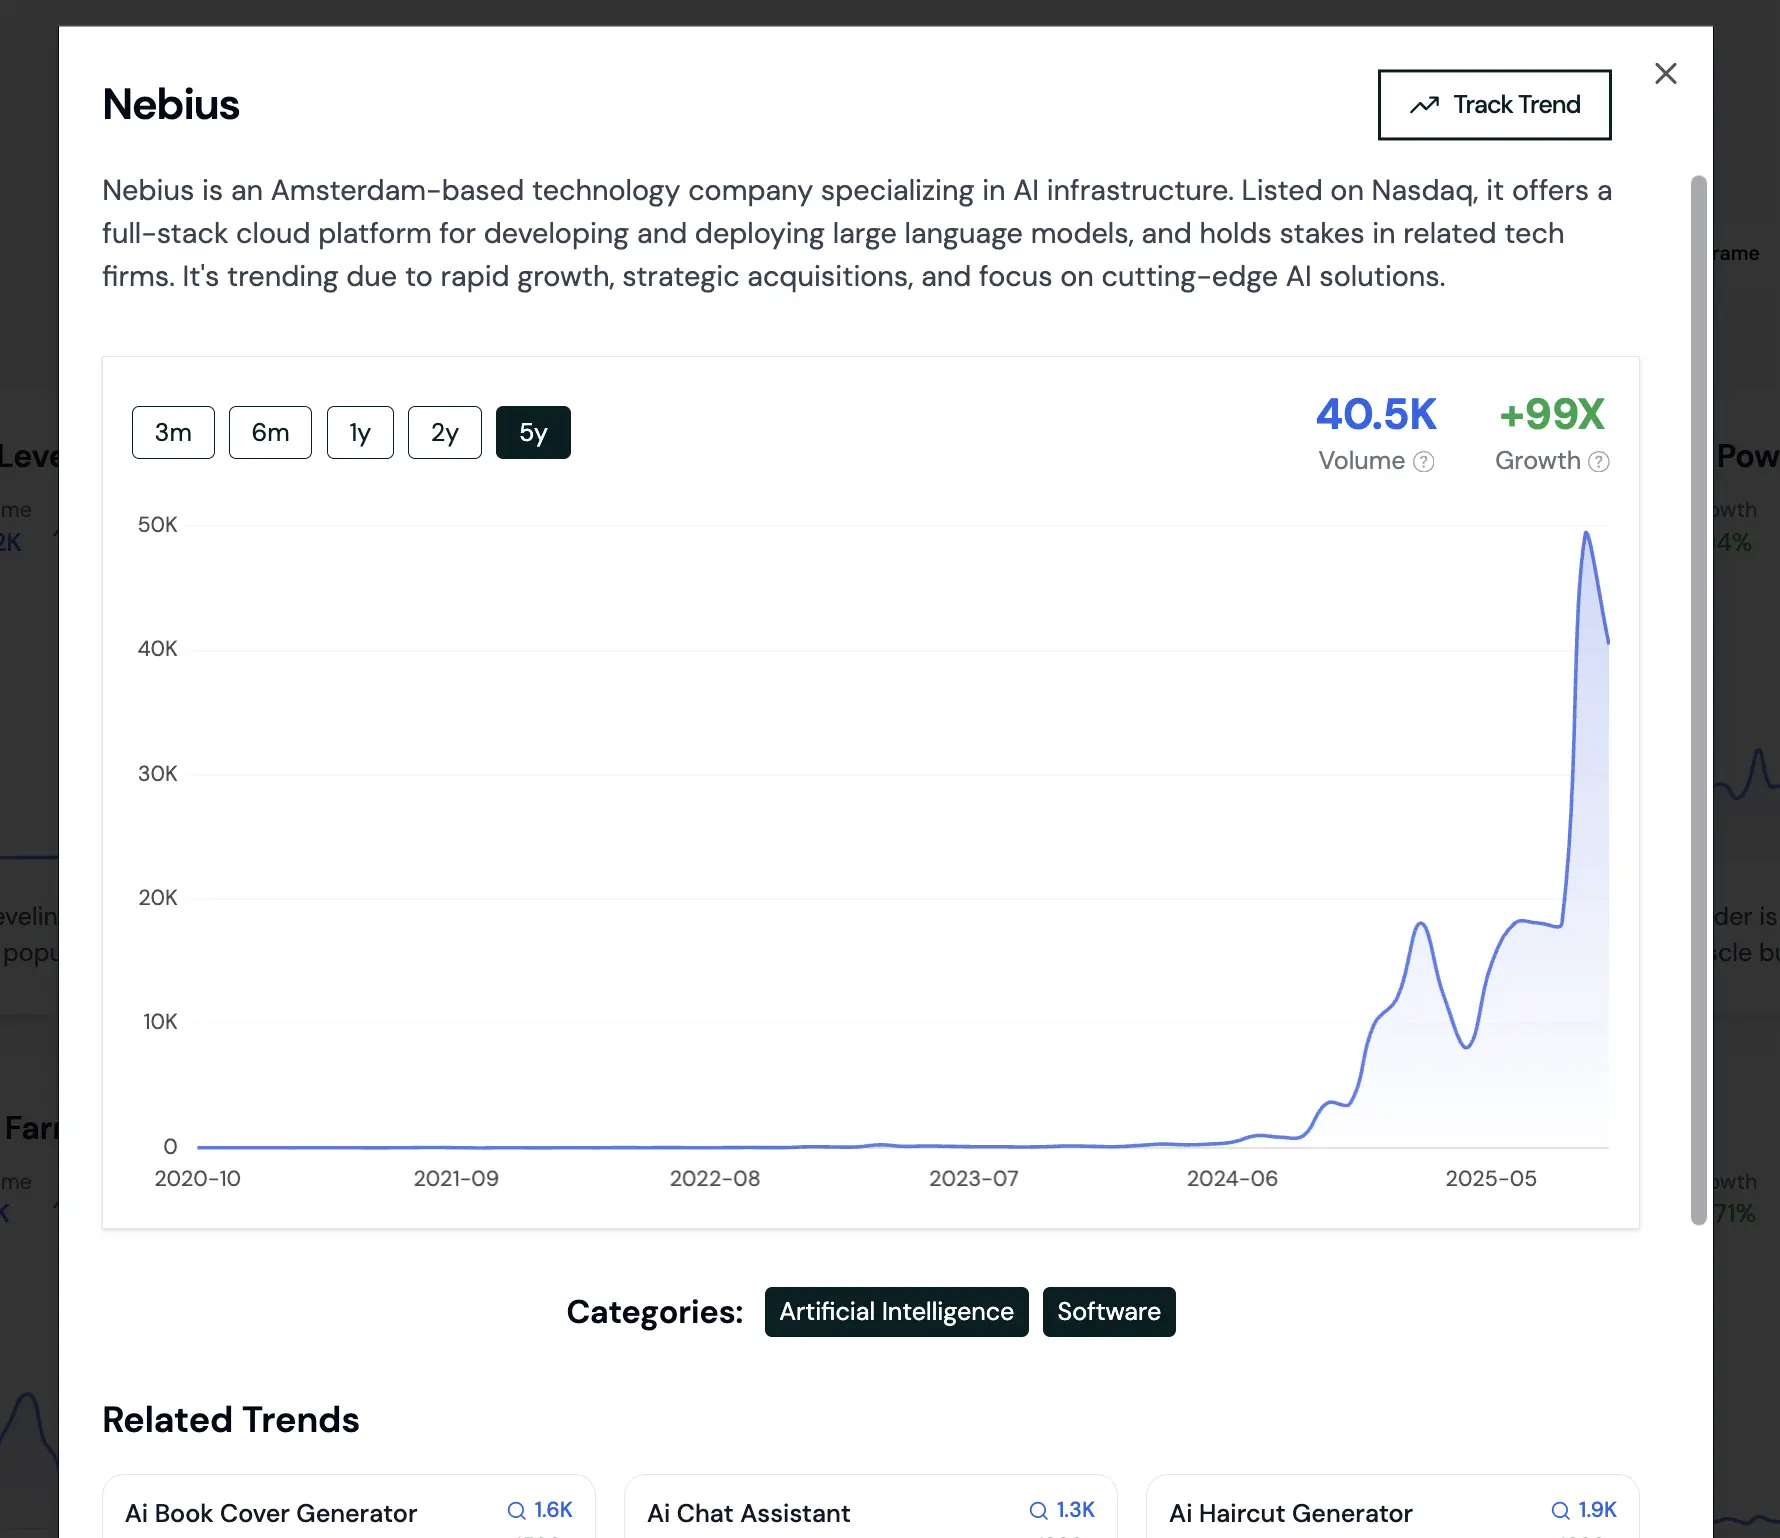Open the Ai Book Cover Generator trend
Viewport: 1780px width, 1538px height.
(x=270, y=1512)
